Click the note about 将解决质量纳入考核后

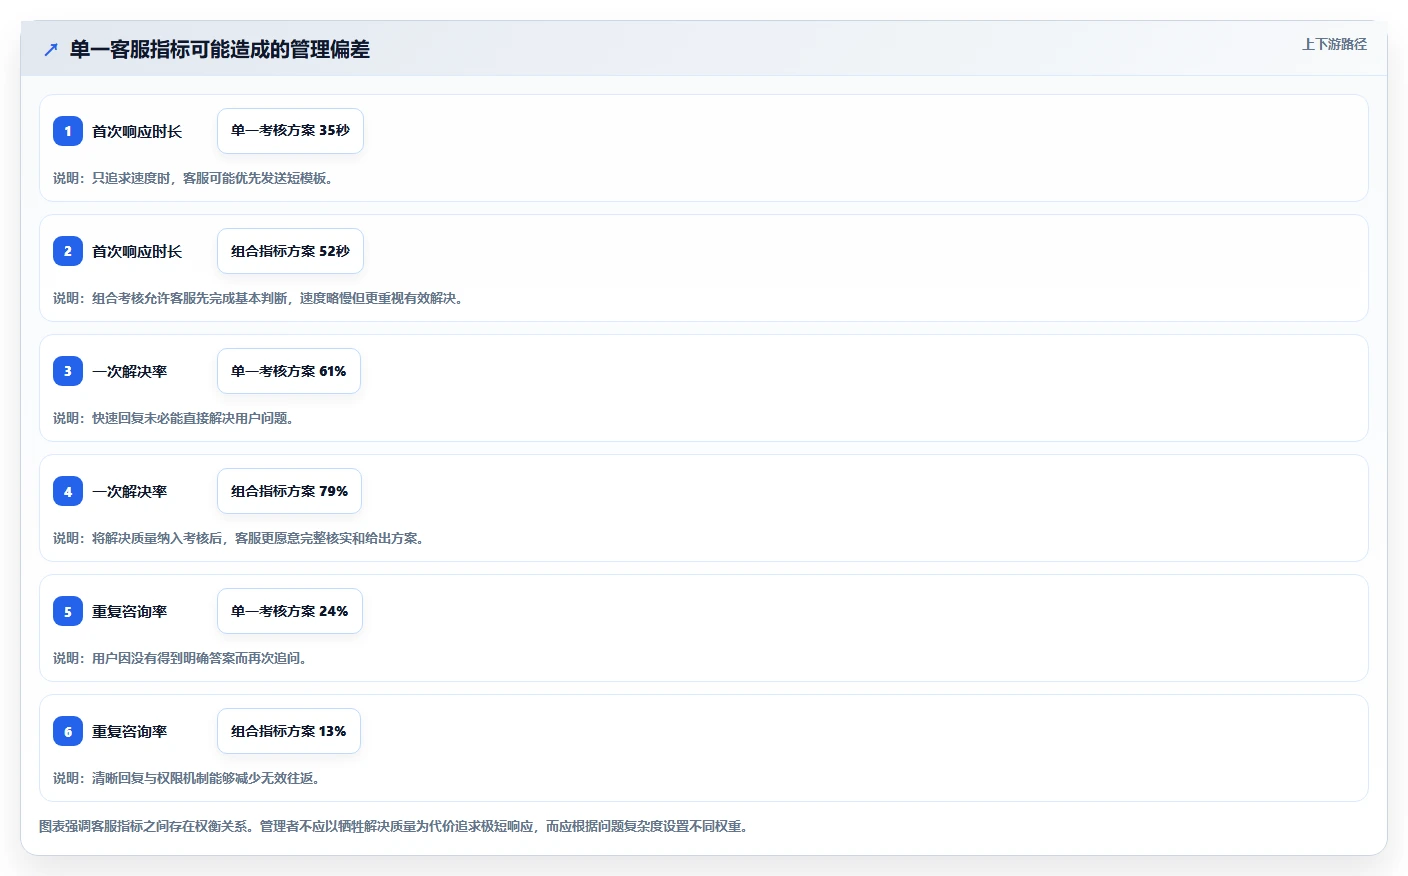coord(239,538)
